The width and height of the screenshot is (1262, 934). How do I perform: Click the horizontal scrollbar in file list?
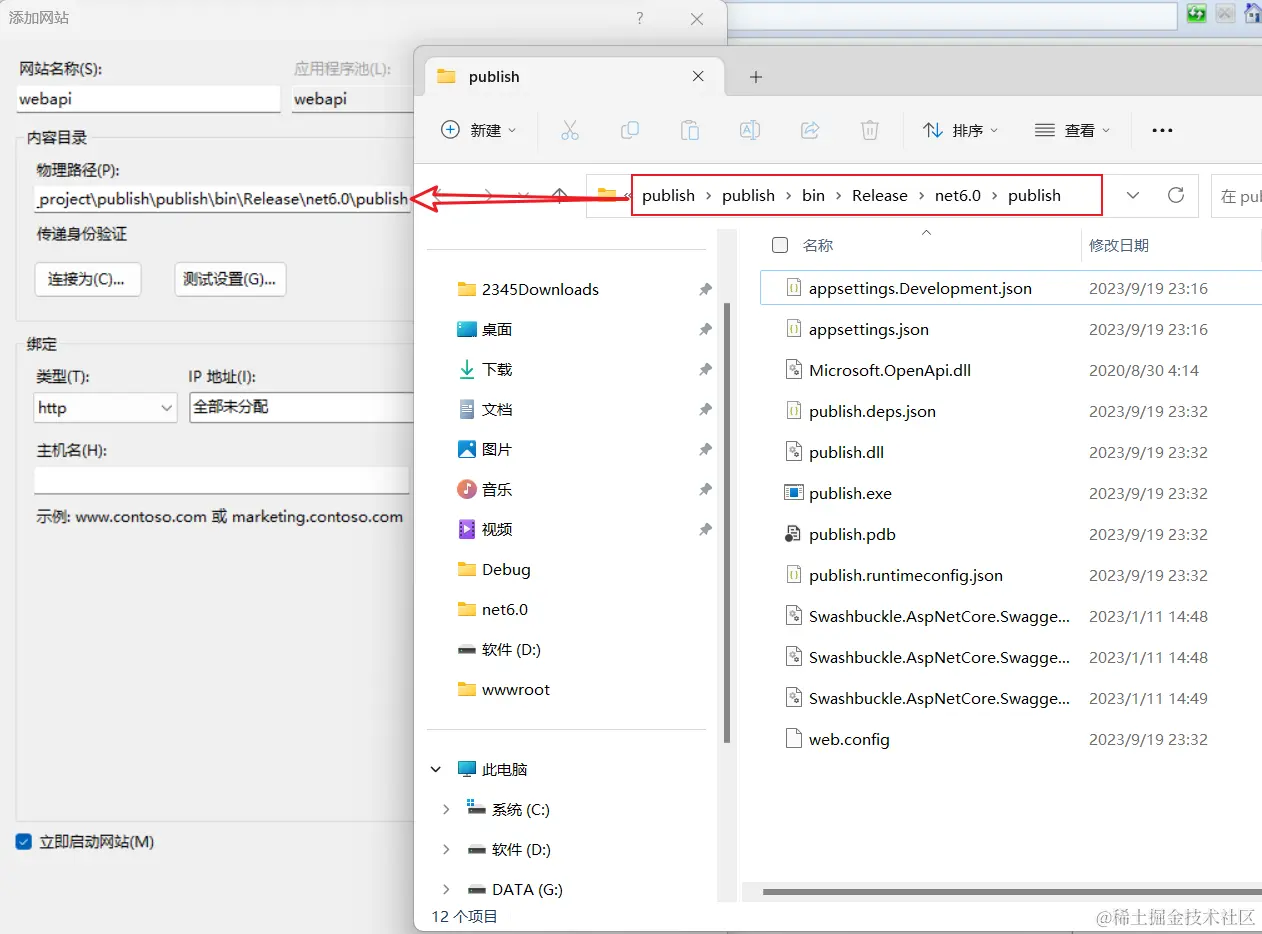pyautogui.click(x=1010, y=892)
